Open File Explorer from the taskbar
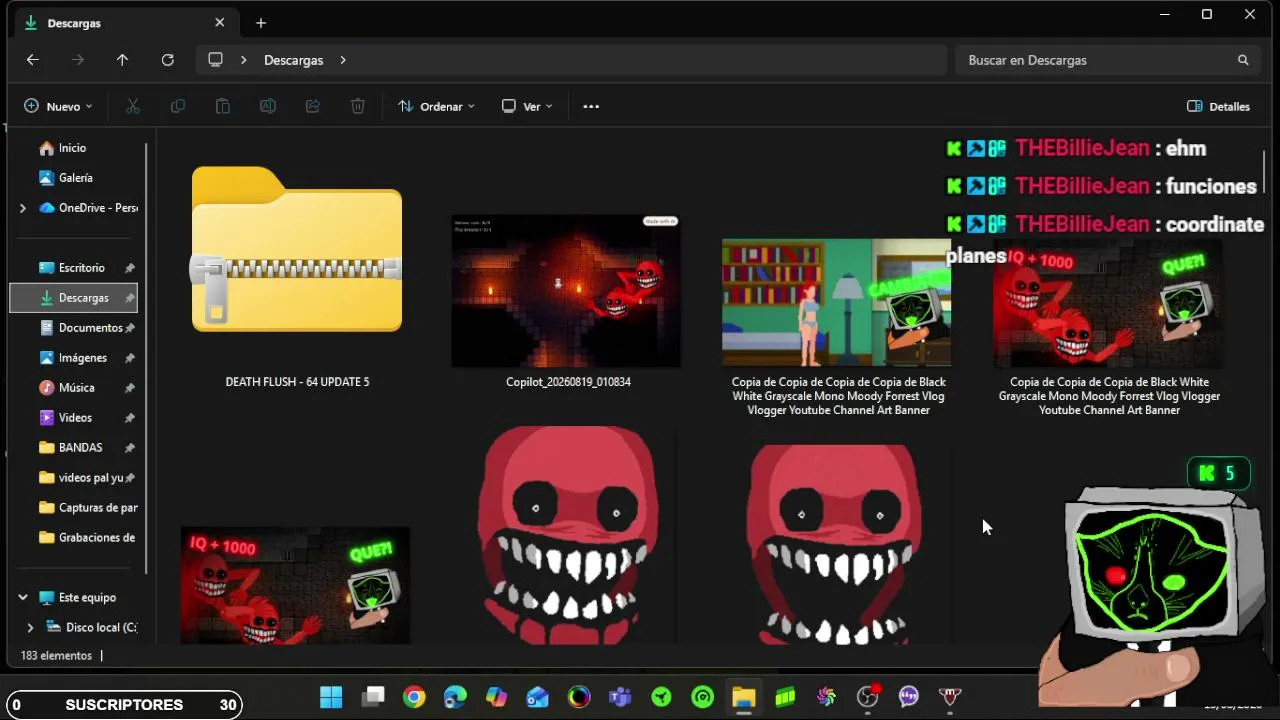The image size is (1280, 720). [x=743, y=697]
